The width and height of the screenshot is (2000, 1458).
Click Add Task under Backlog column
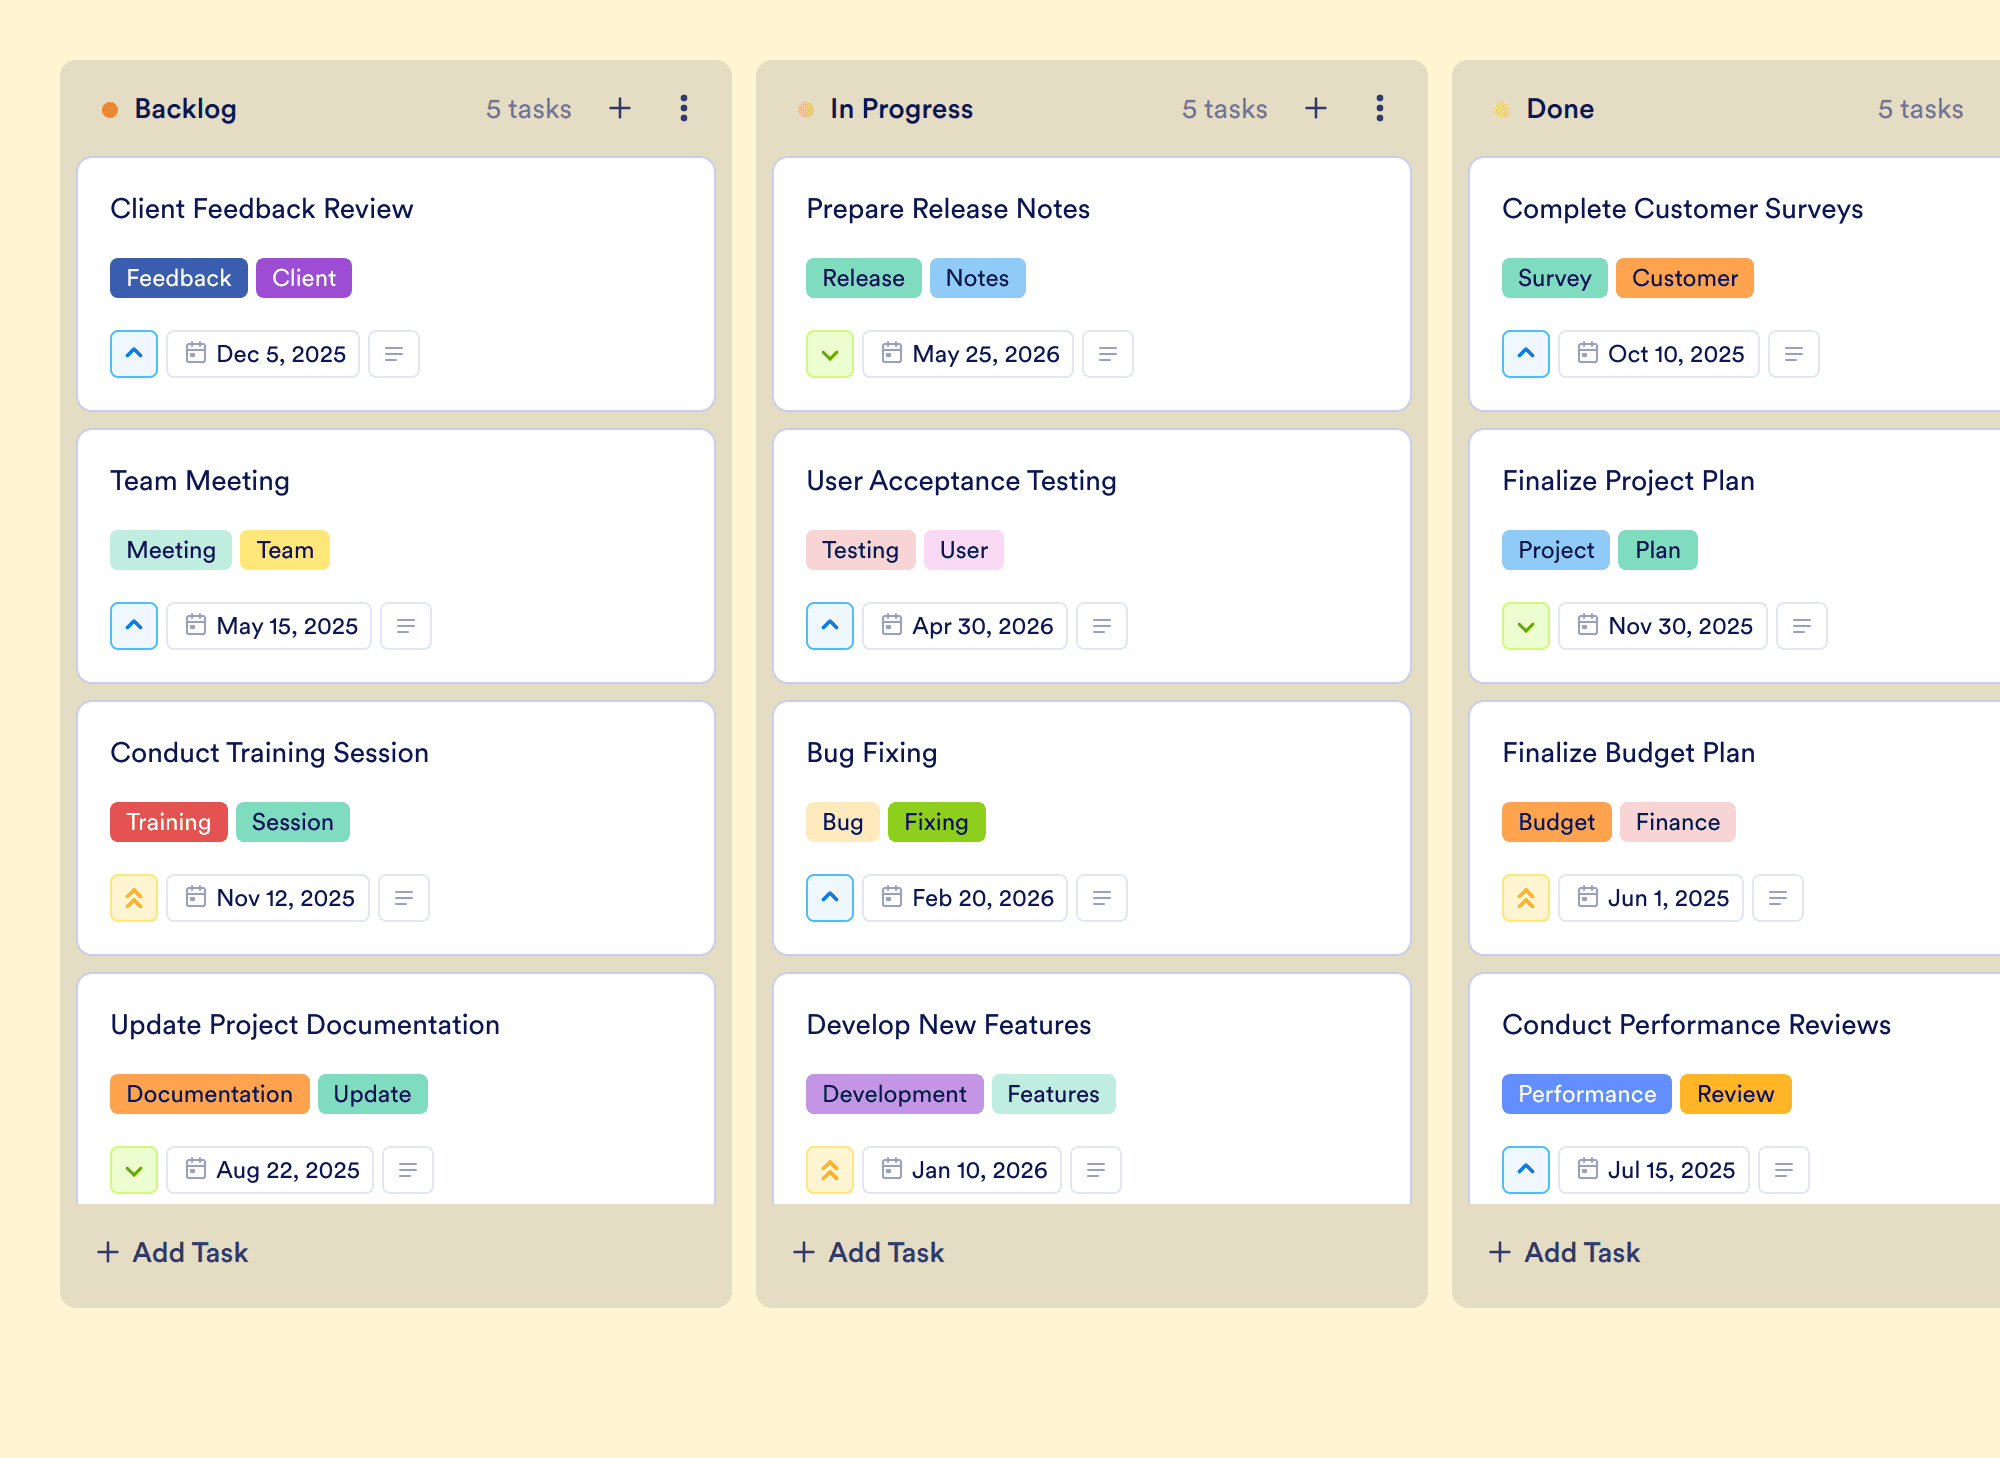[172, 1252]
